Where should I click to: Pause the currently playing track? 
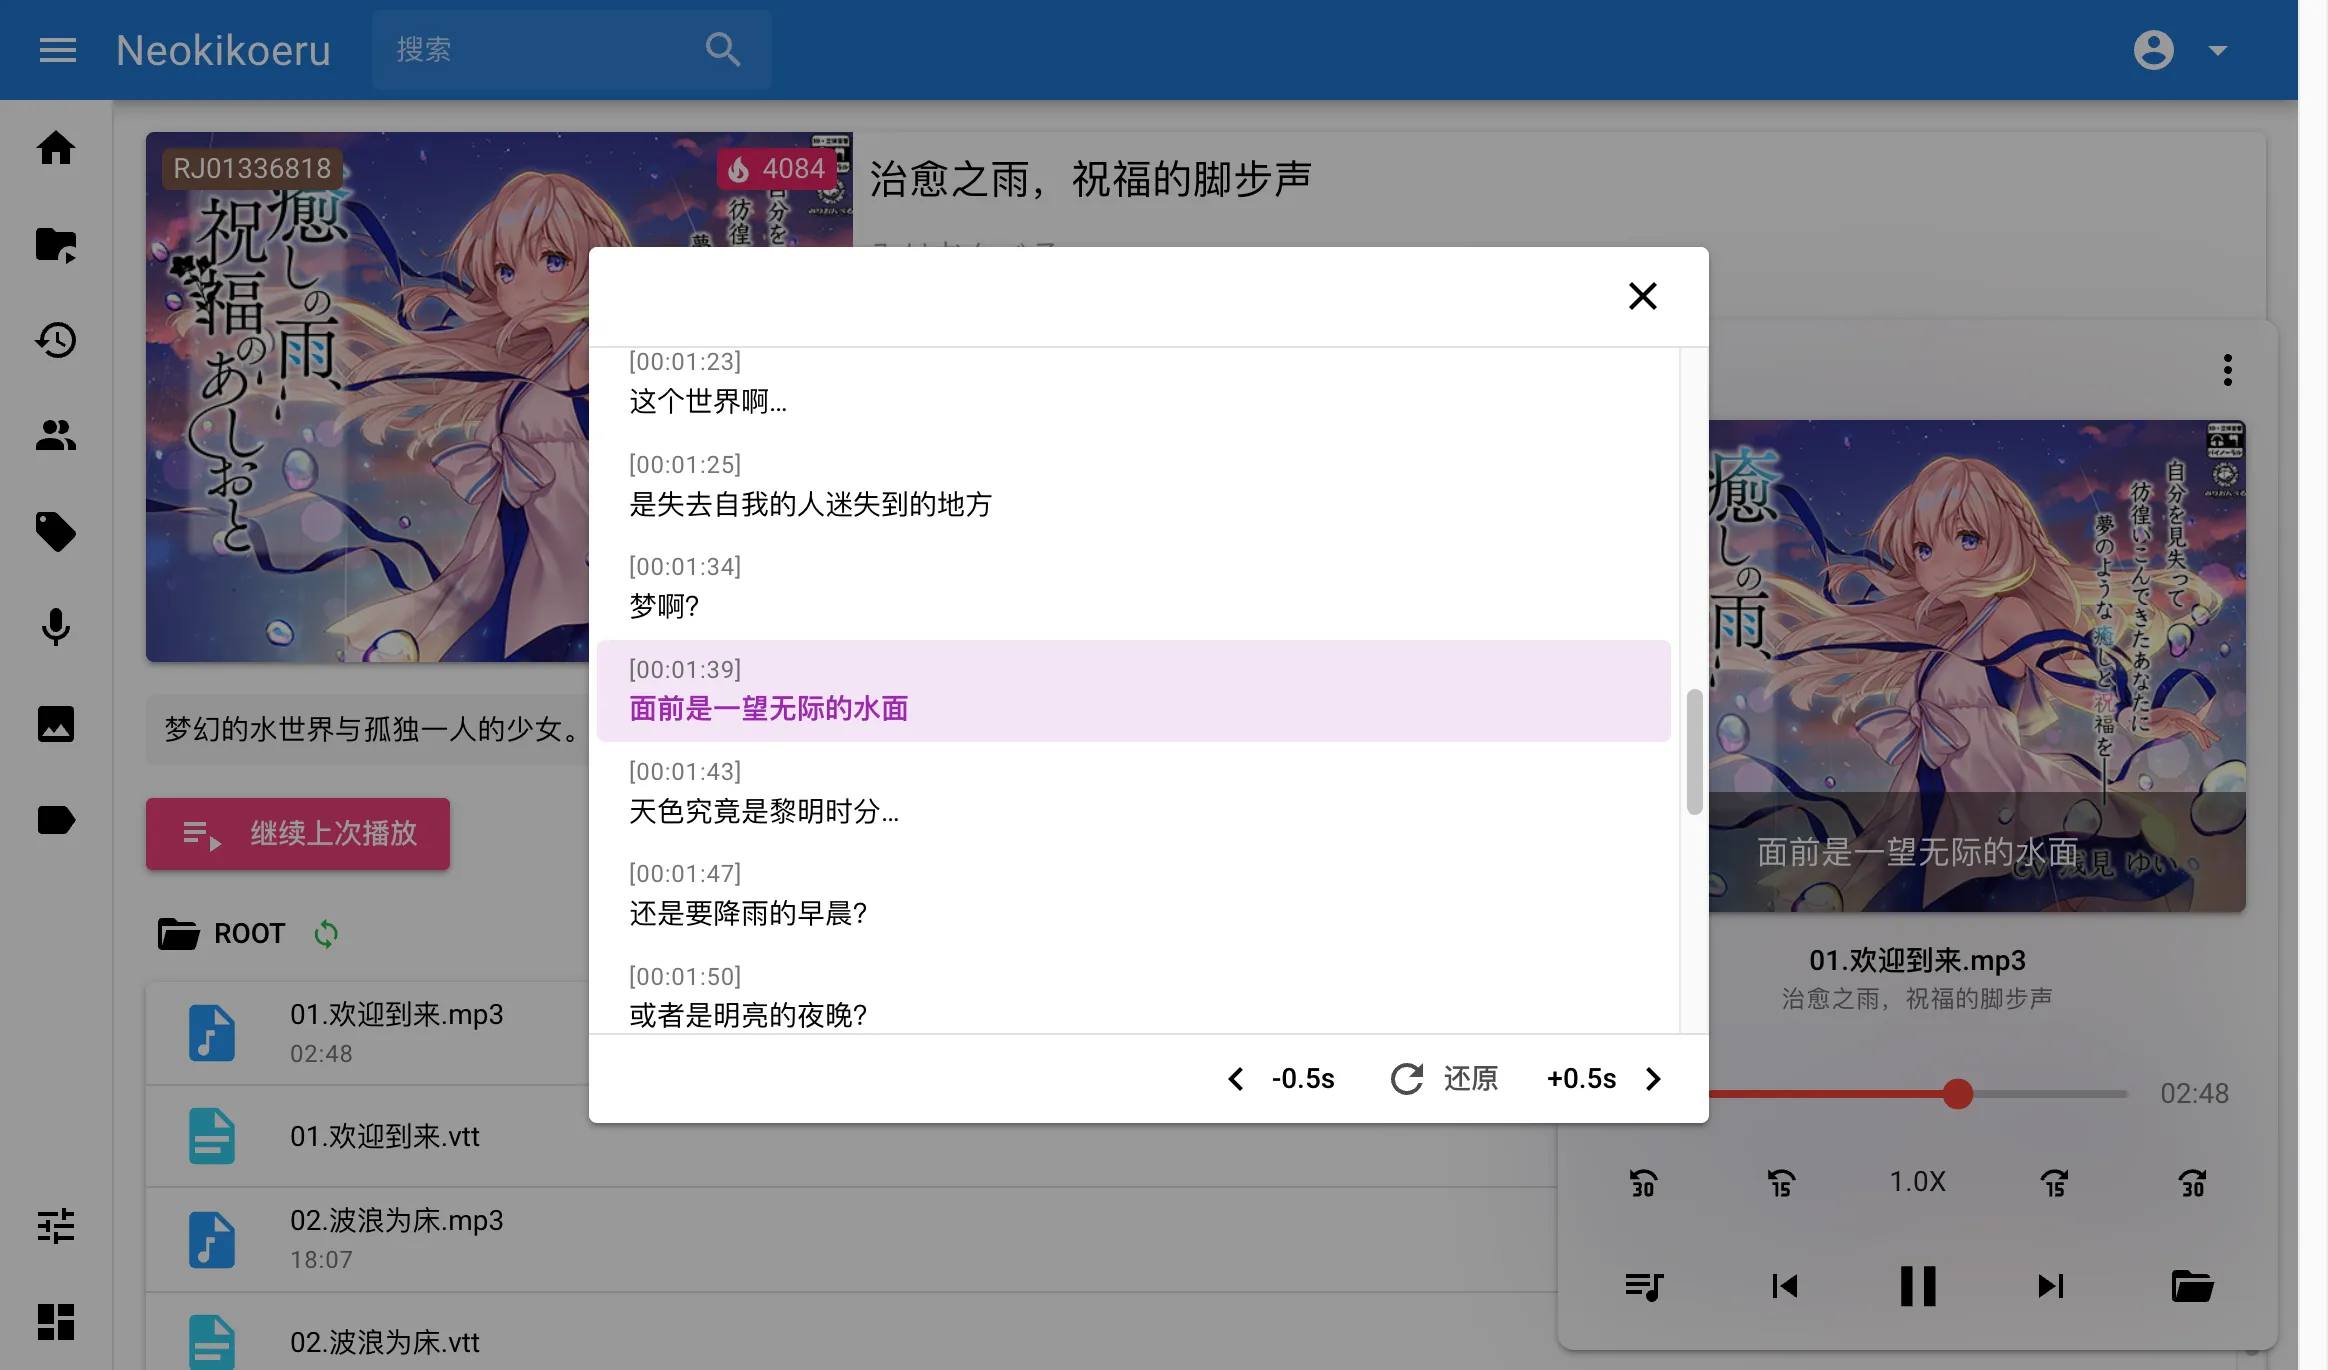click(1916, 1286)
